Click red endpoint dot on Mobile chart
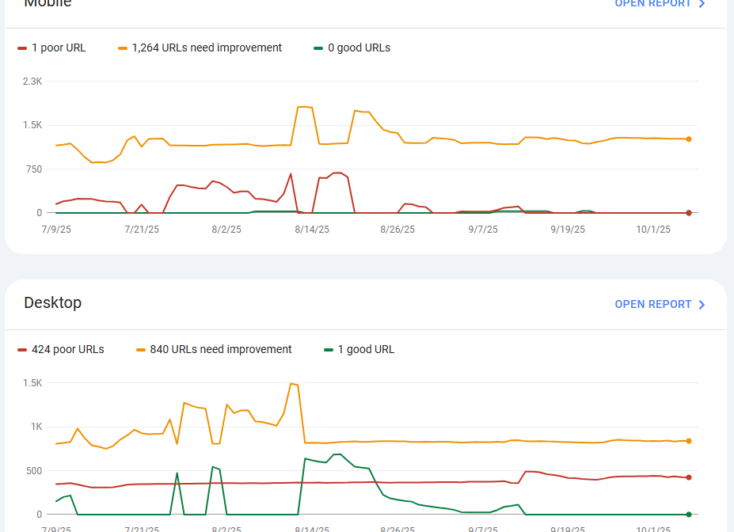 pos(689,212)
